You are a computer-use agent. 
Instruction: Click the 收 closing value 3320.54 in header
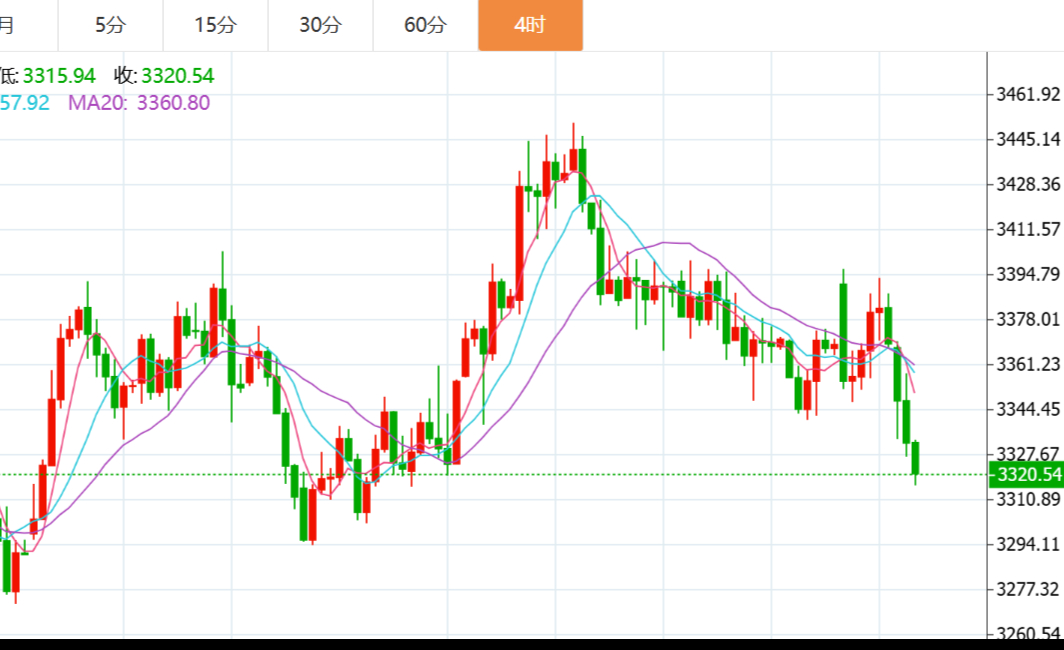tap(178, 75)
